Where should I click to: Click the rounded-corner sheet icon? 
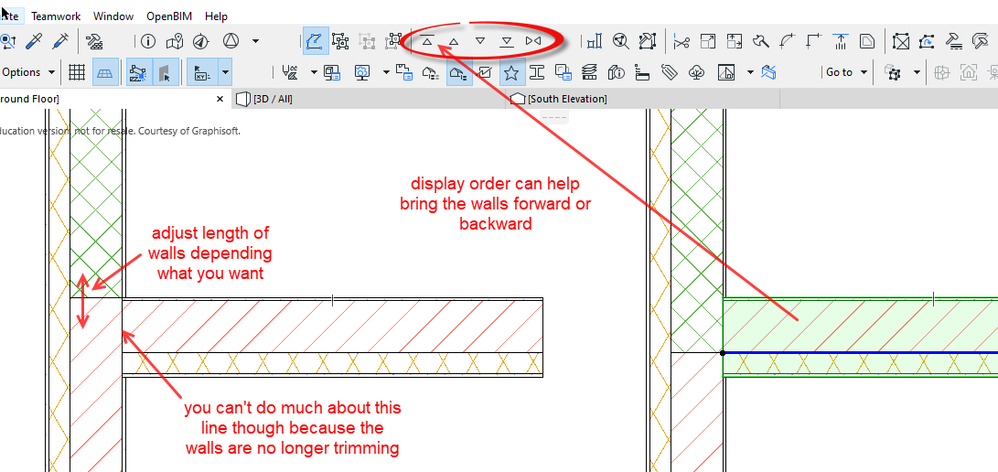[866, 42]
